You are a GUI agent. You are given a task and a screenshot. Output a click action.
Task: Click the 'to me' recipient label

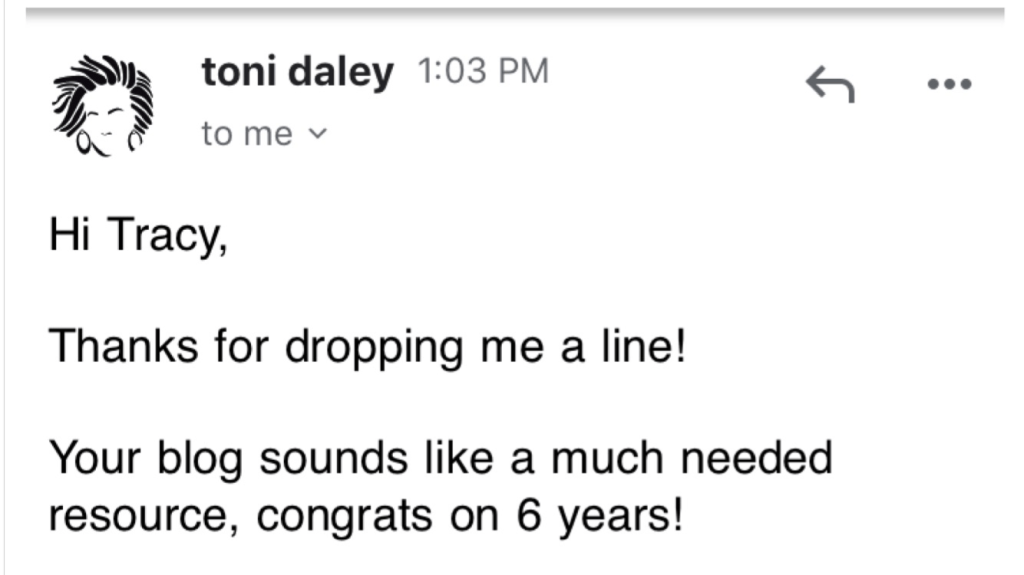click(246, 133)
